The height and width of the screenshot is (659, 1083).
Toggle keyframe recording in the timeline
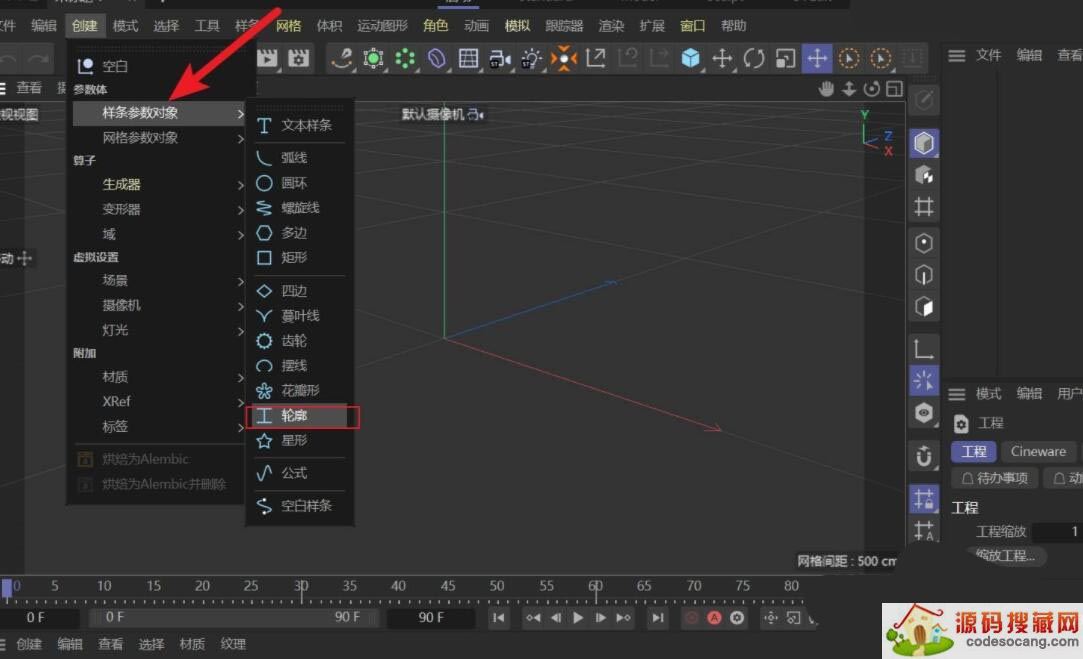tap(690, 619)
